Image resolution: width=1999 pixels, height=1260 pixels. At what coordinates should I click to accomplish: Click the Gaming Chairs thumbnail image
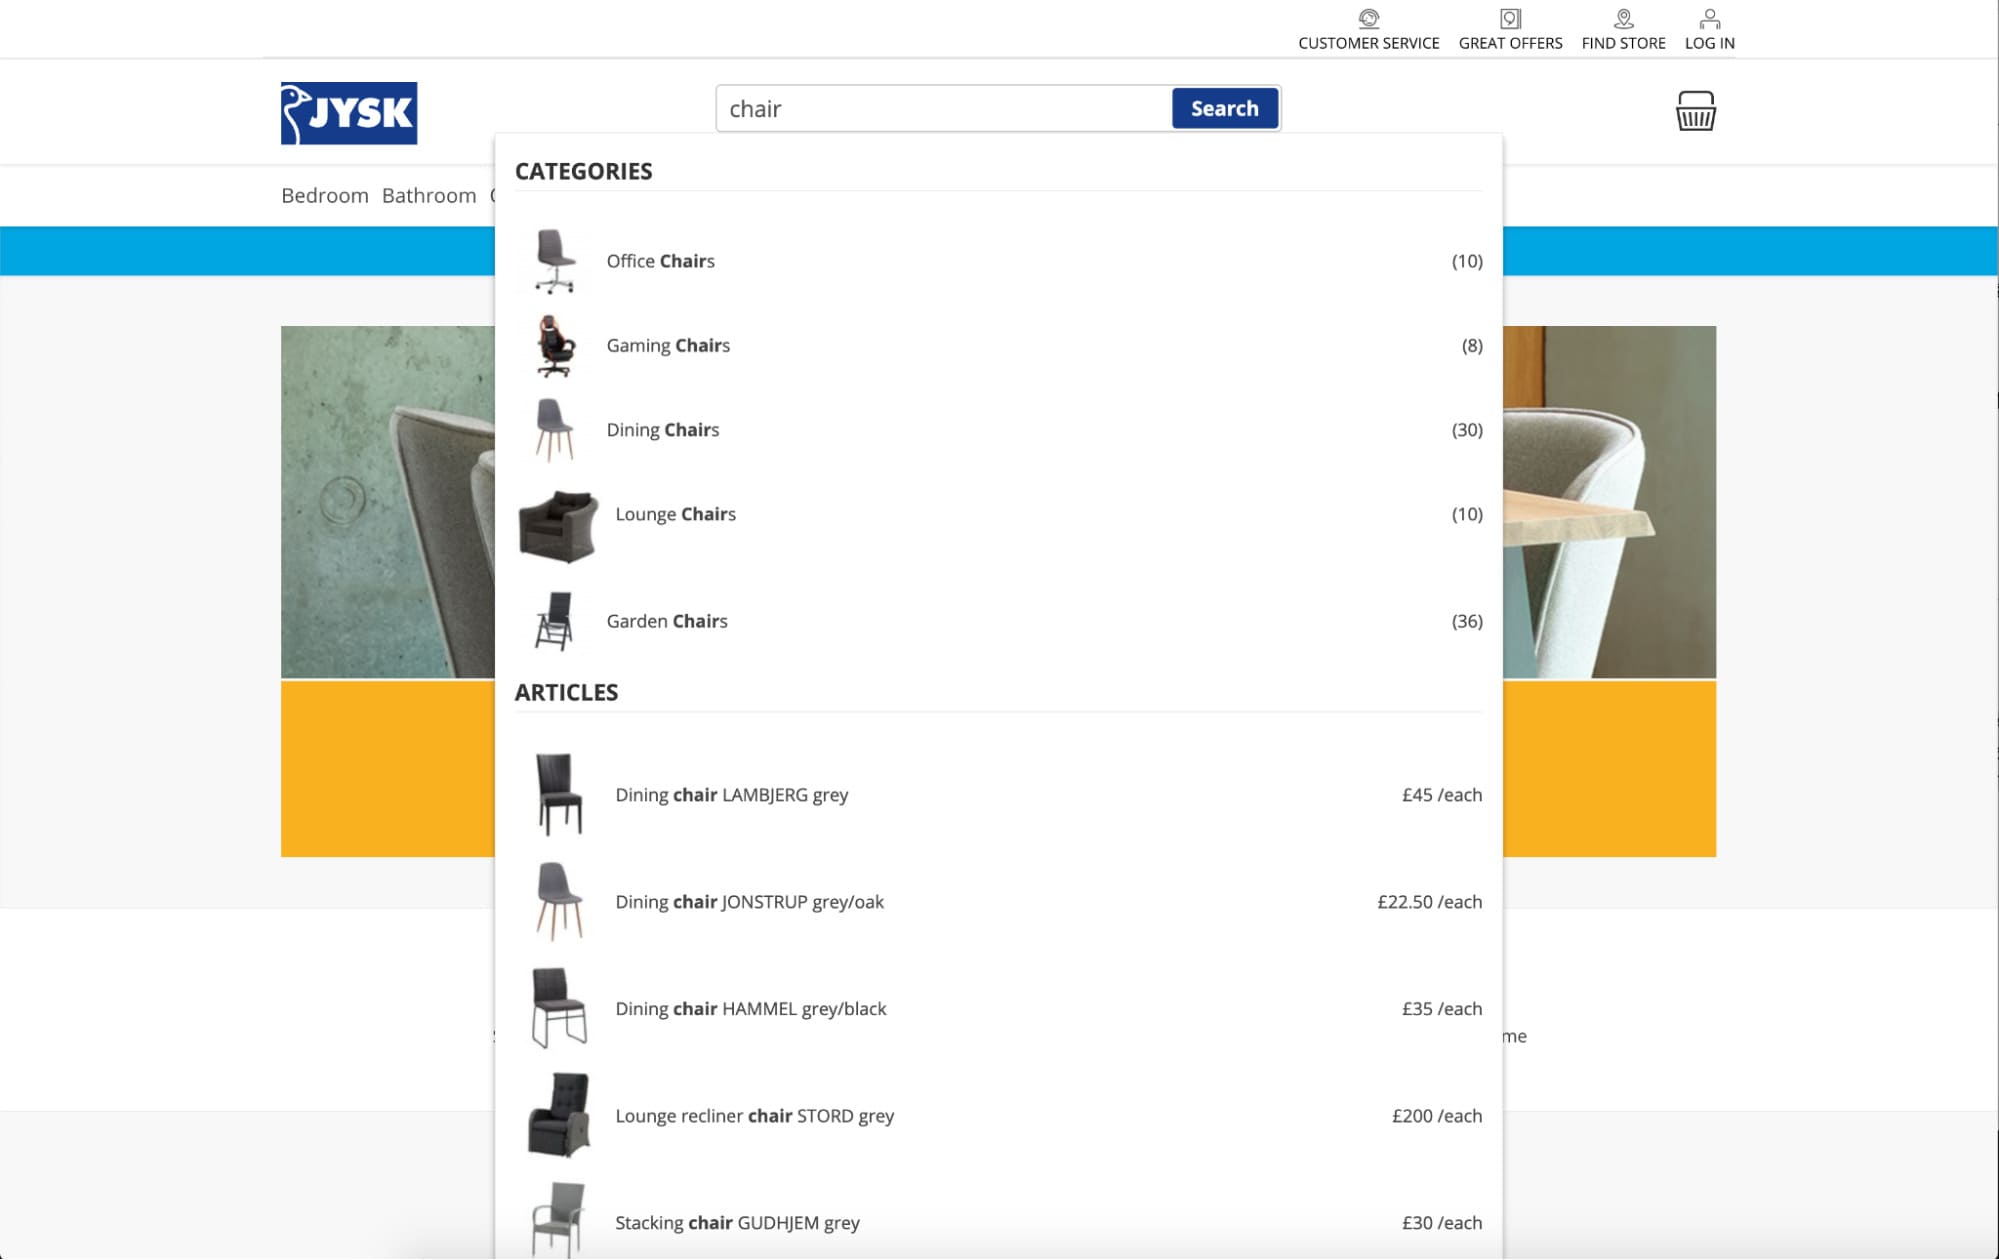(x=555, y=346)
